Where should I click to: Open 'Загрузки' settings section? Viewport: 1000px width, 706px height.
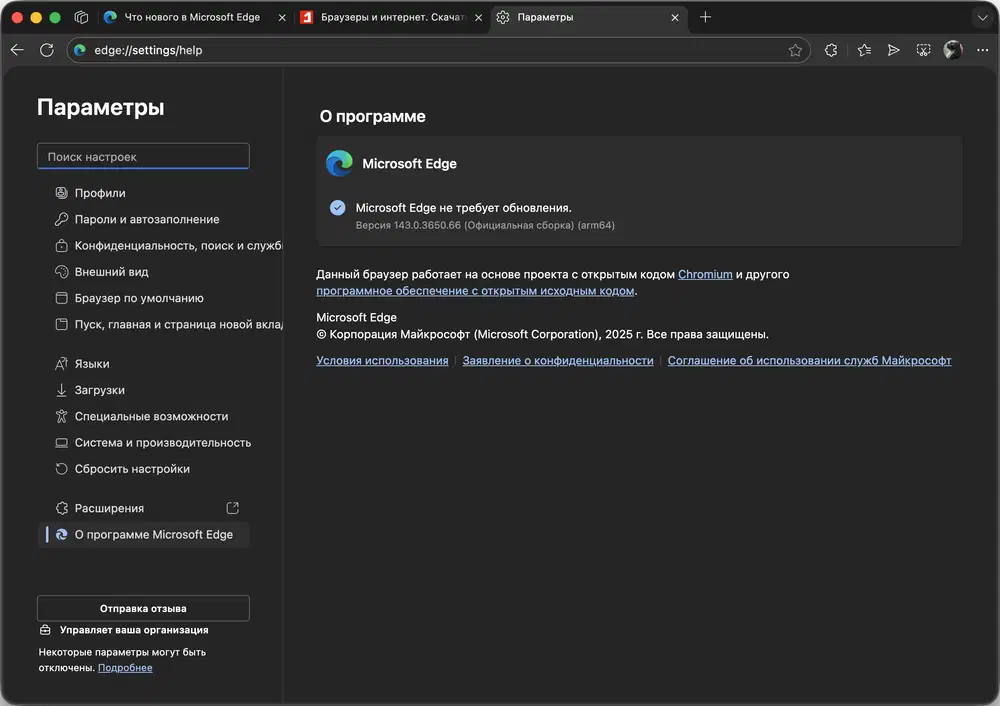pyautogui.click(x=143, y=390)
